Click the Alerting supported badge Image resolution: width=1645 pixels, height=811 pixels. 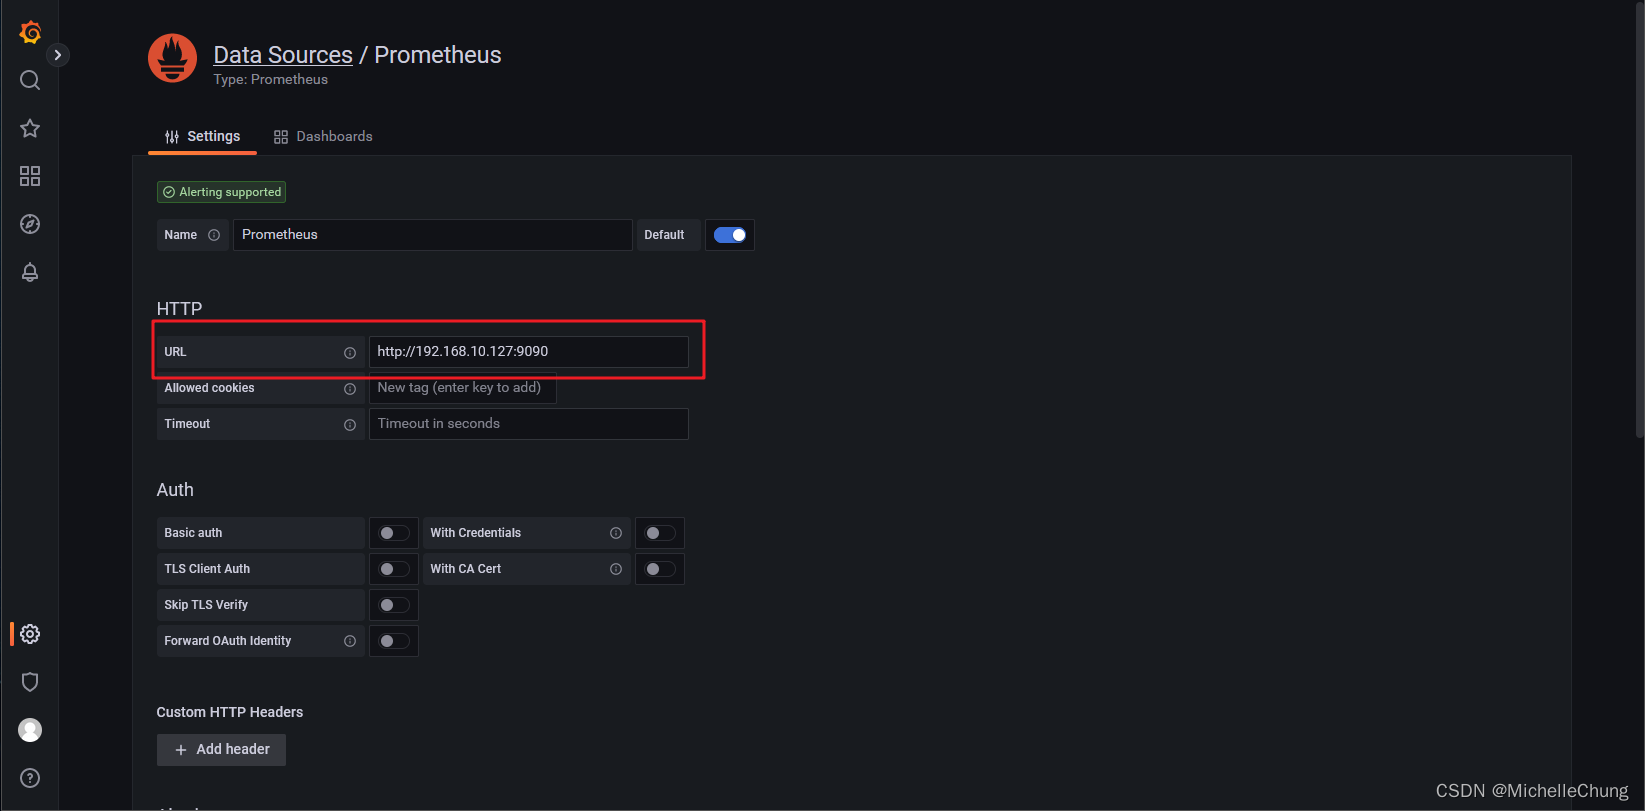(222, 192)
